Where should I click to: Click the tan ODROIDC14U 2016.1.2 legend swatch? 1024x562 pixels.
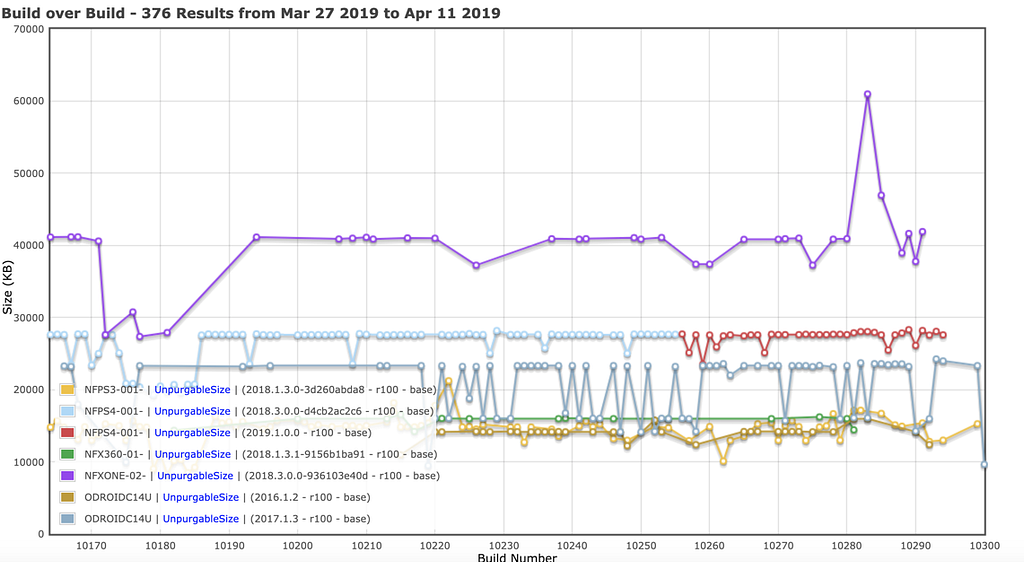(x=67, y=497)
